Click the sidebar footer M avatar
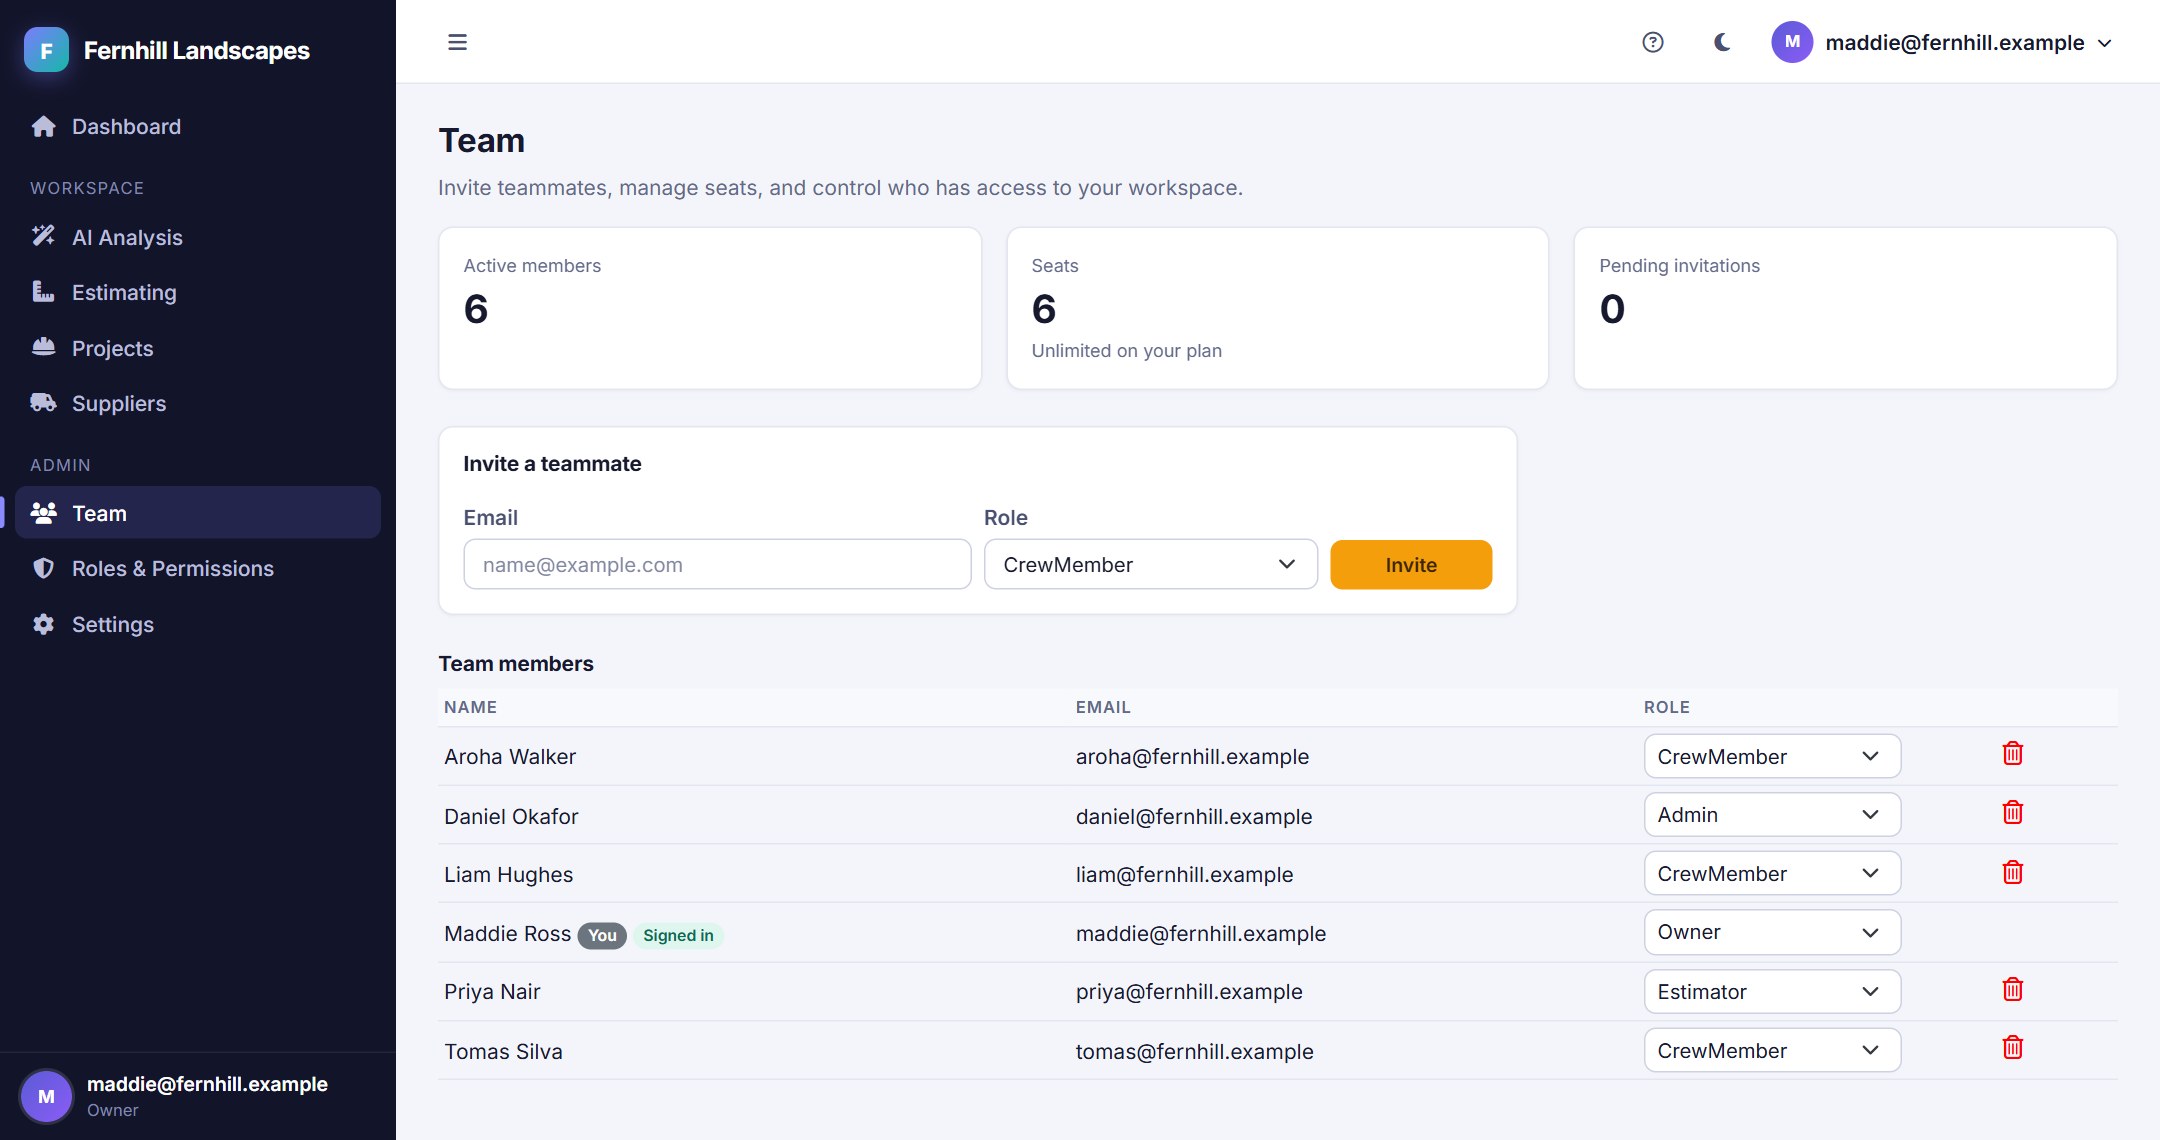 tap(46, 1096)
